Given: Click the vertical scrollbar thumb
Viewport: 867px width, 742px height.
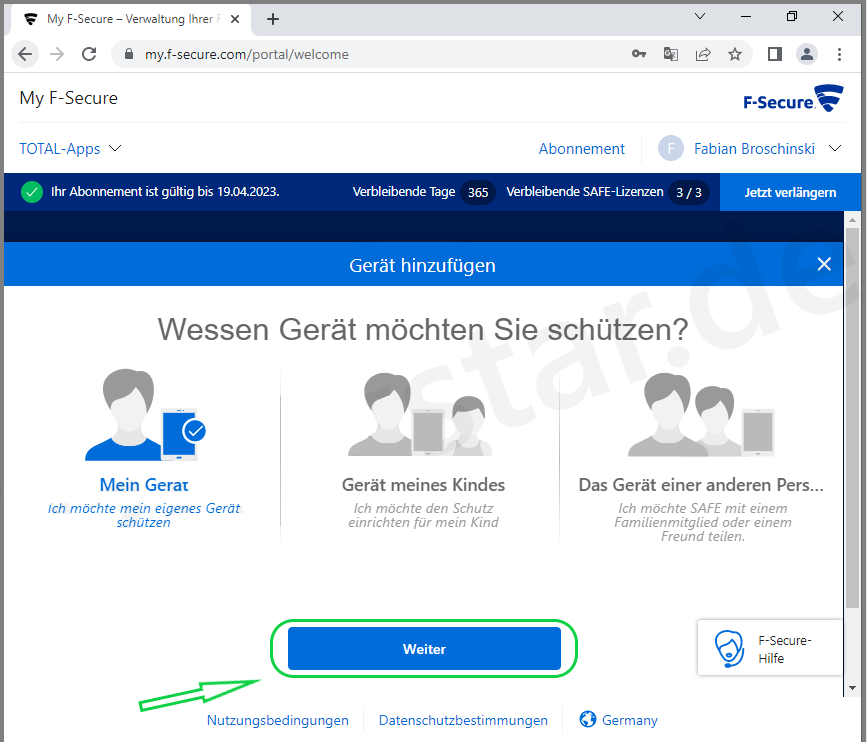Looking at the screenshot, I should click(x=852, y=417).
